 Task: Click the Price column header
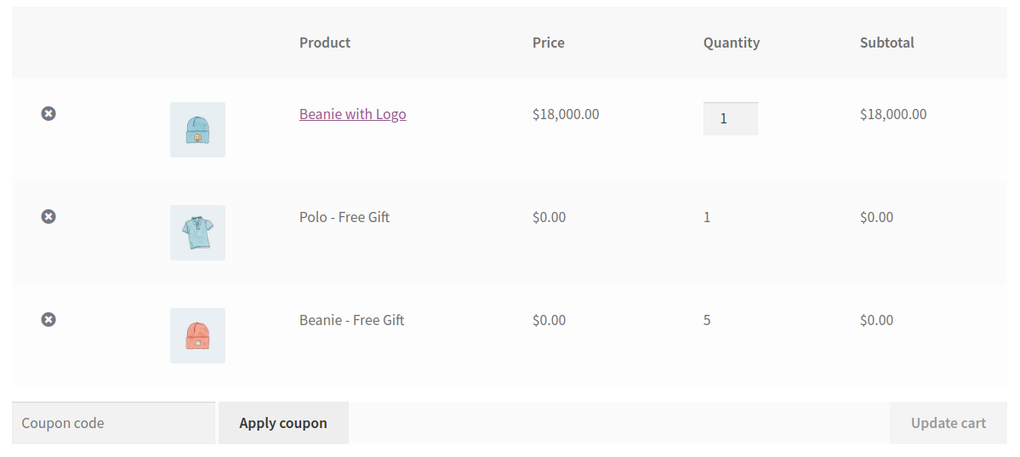[x=548, y=43]
